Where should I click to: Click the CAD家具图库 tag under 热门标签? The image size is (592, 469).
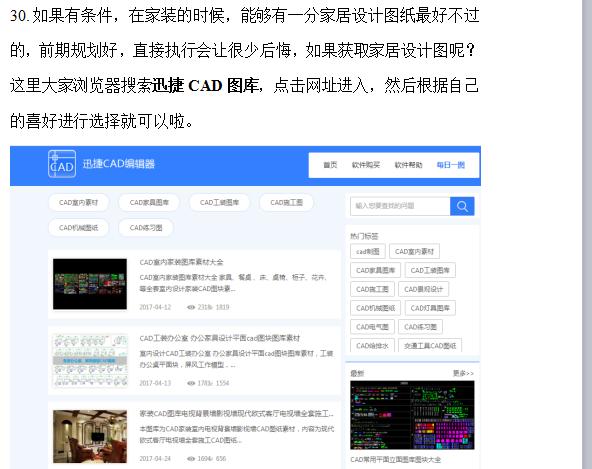(375, 270)
